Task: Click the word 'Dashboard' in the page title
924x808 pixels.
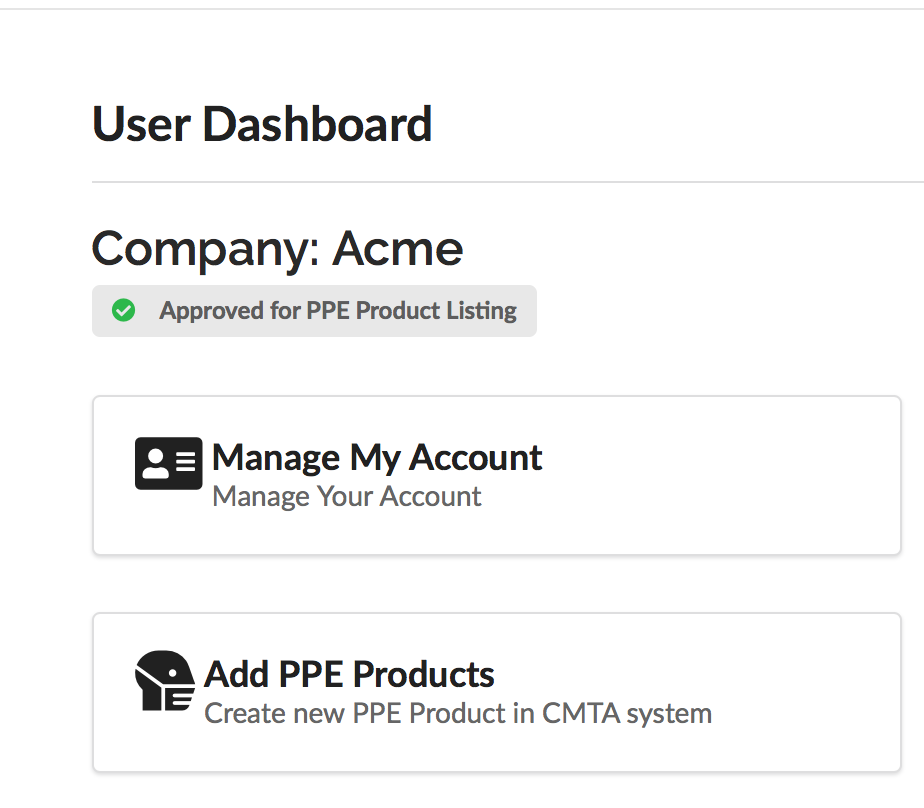Action: tap(317, 124)
